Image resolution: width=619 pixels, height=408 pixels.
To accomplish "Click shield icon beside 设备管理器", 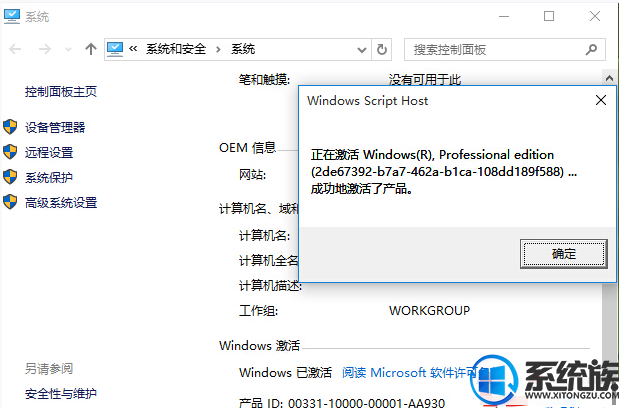I will [10, 127].
